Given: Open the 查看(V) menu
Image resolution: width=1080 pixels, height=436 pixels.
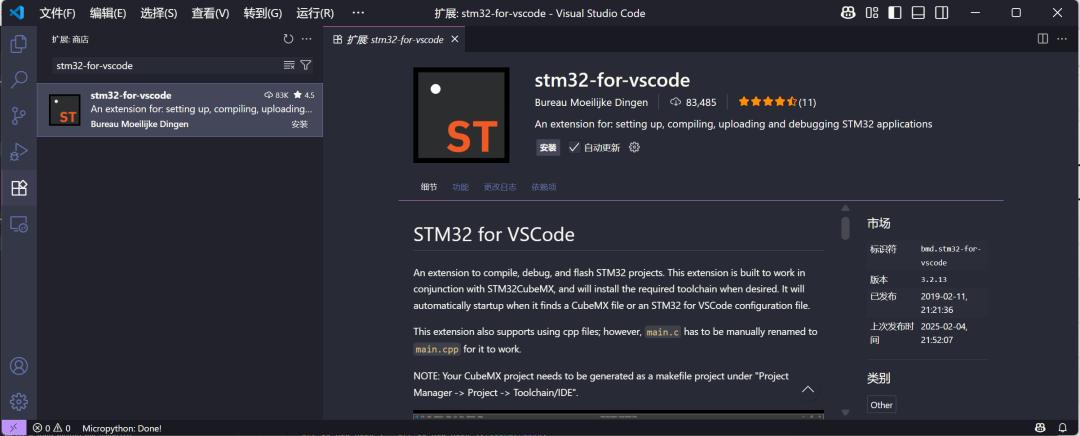Looking at the screenshot, I should 211,13.
